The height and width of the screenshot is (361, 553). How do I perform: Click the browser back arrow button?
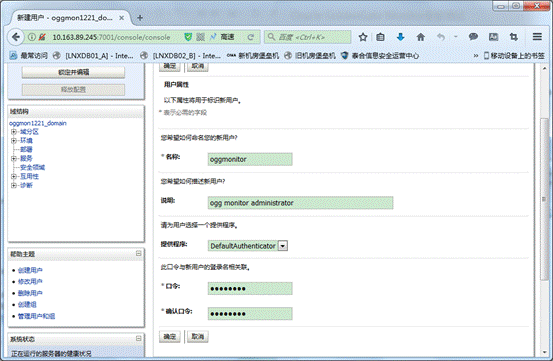16,37
